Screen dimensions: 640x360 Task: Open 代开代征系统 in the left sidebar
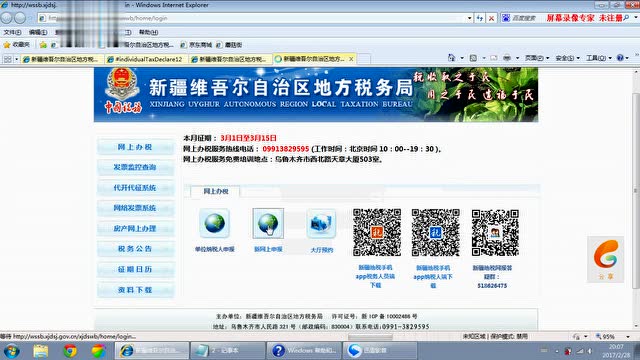tap(136, 188)
